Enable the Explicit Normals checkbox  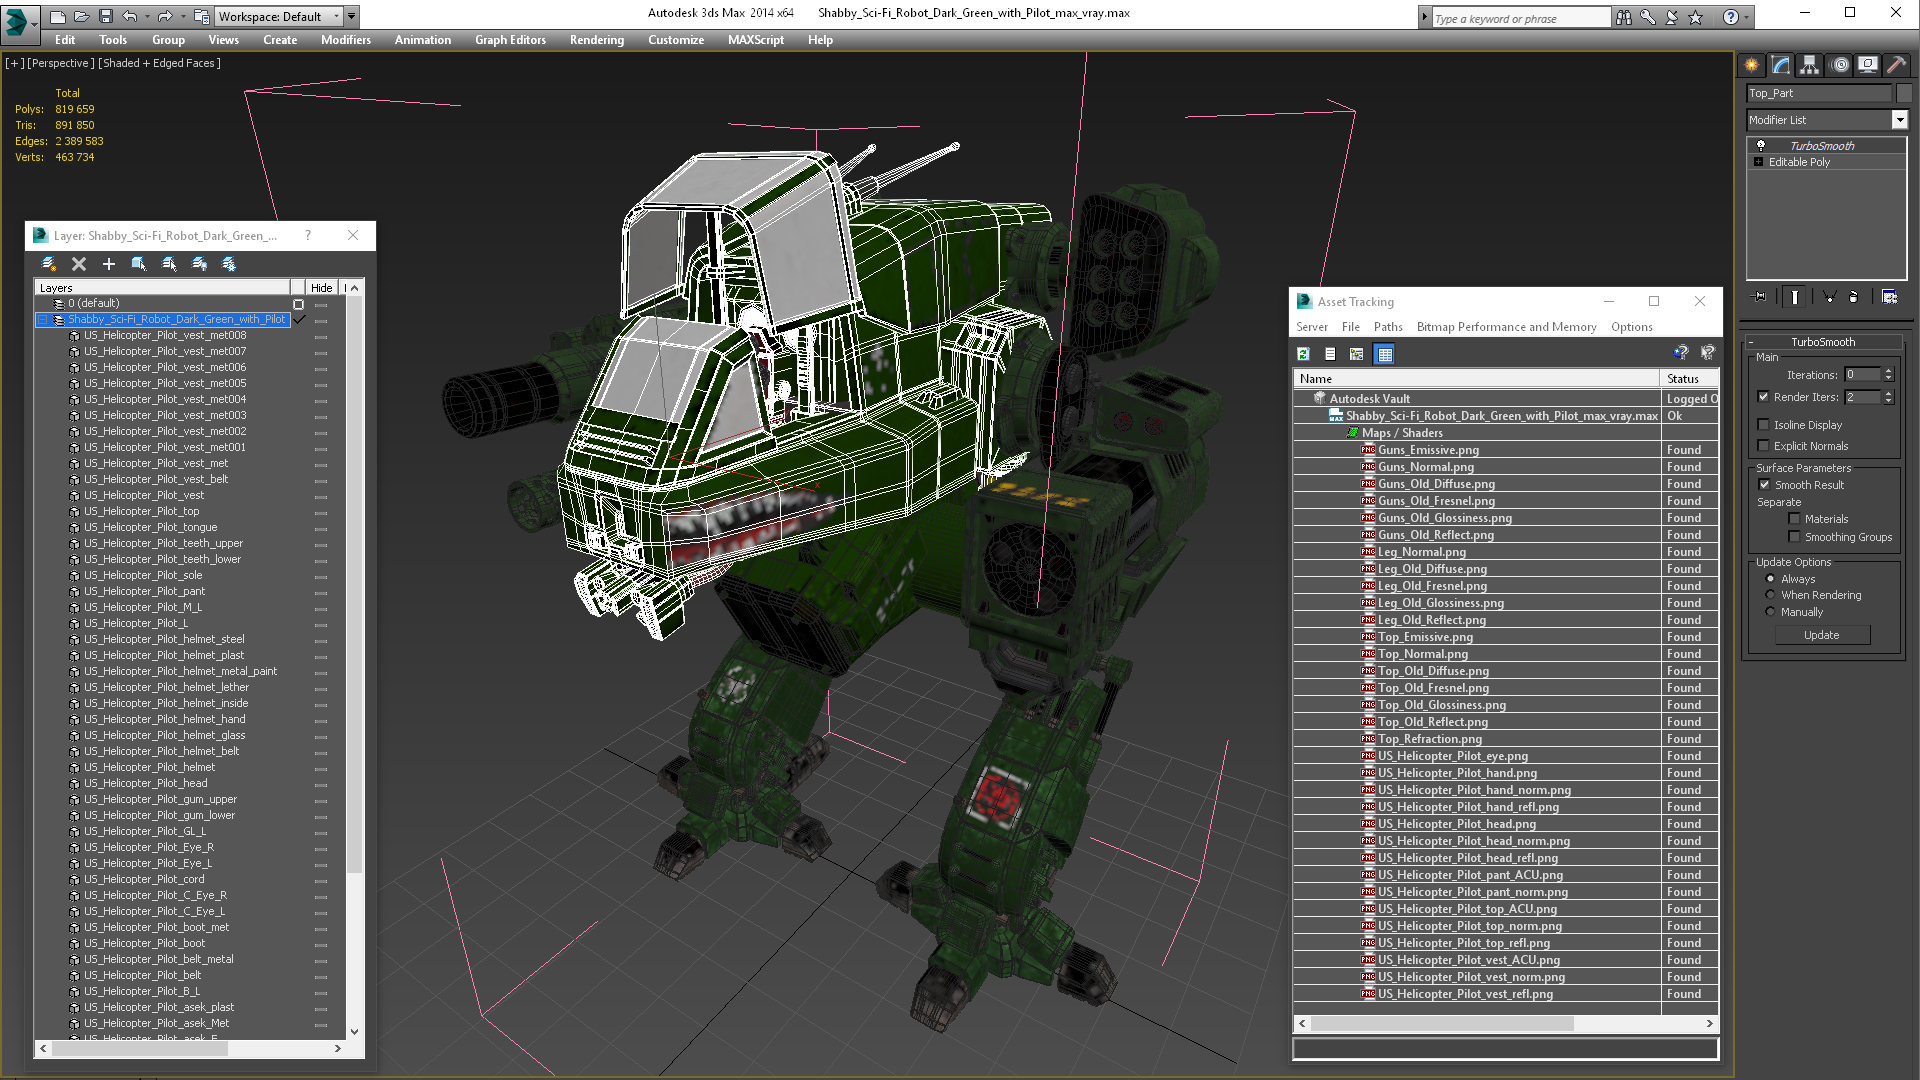coord(1764,446)
